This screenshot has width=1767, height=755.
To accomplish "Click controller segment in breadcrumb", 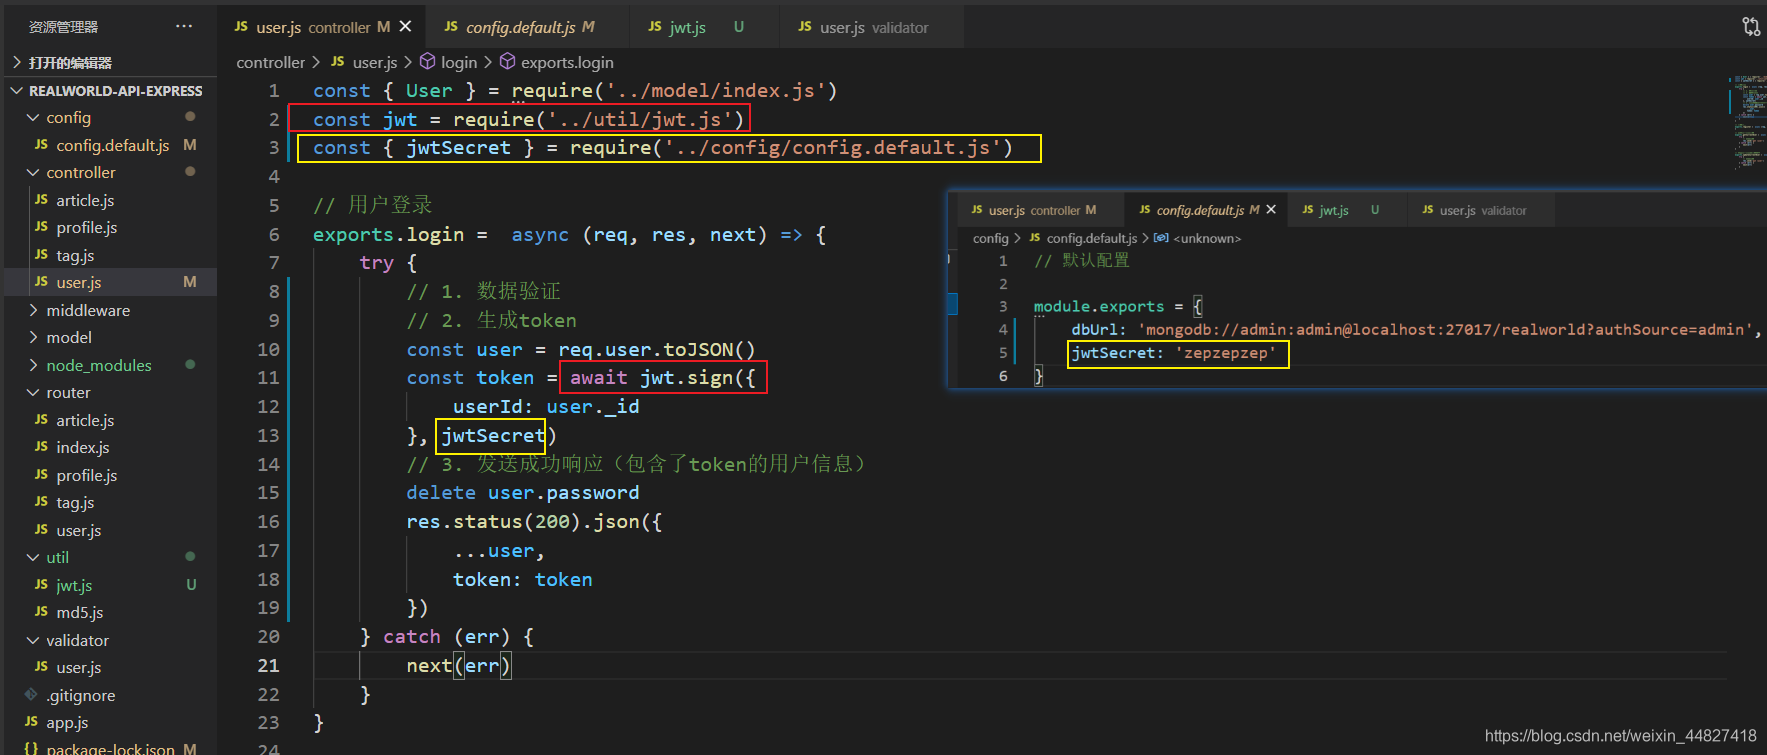I will click(x=270, y=62).
